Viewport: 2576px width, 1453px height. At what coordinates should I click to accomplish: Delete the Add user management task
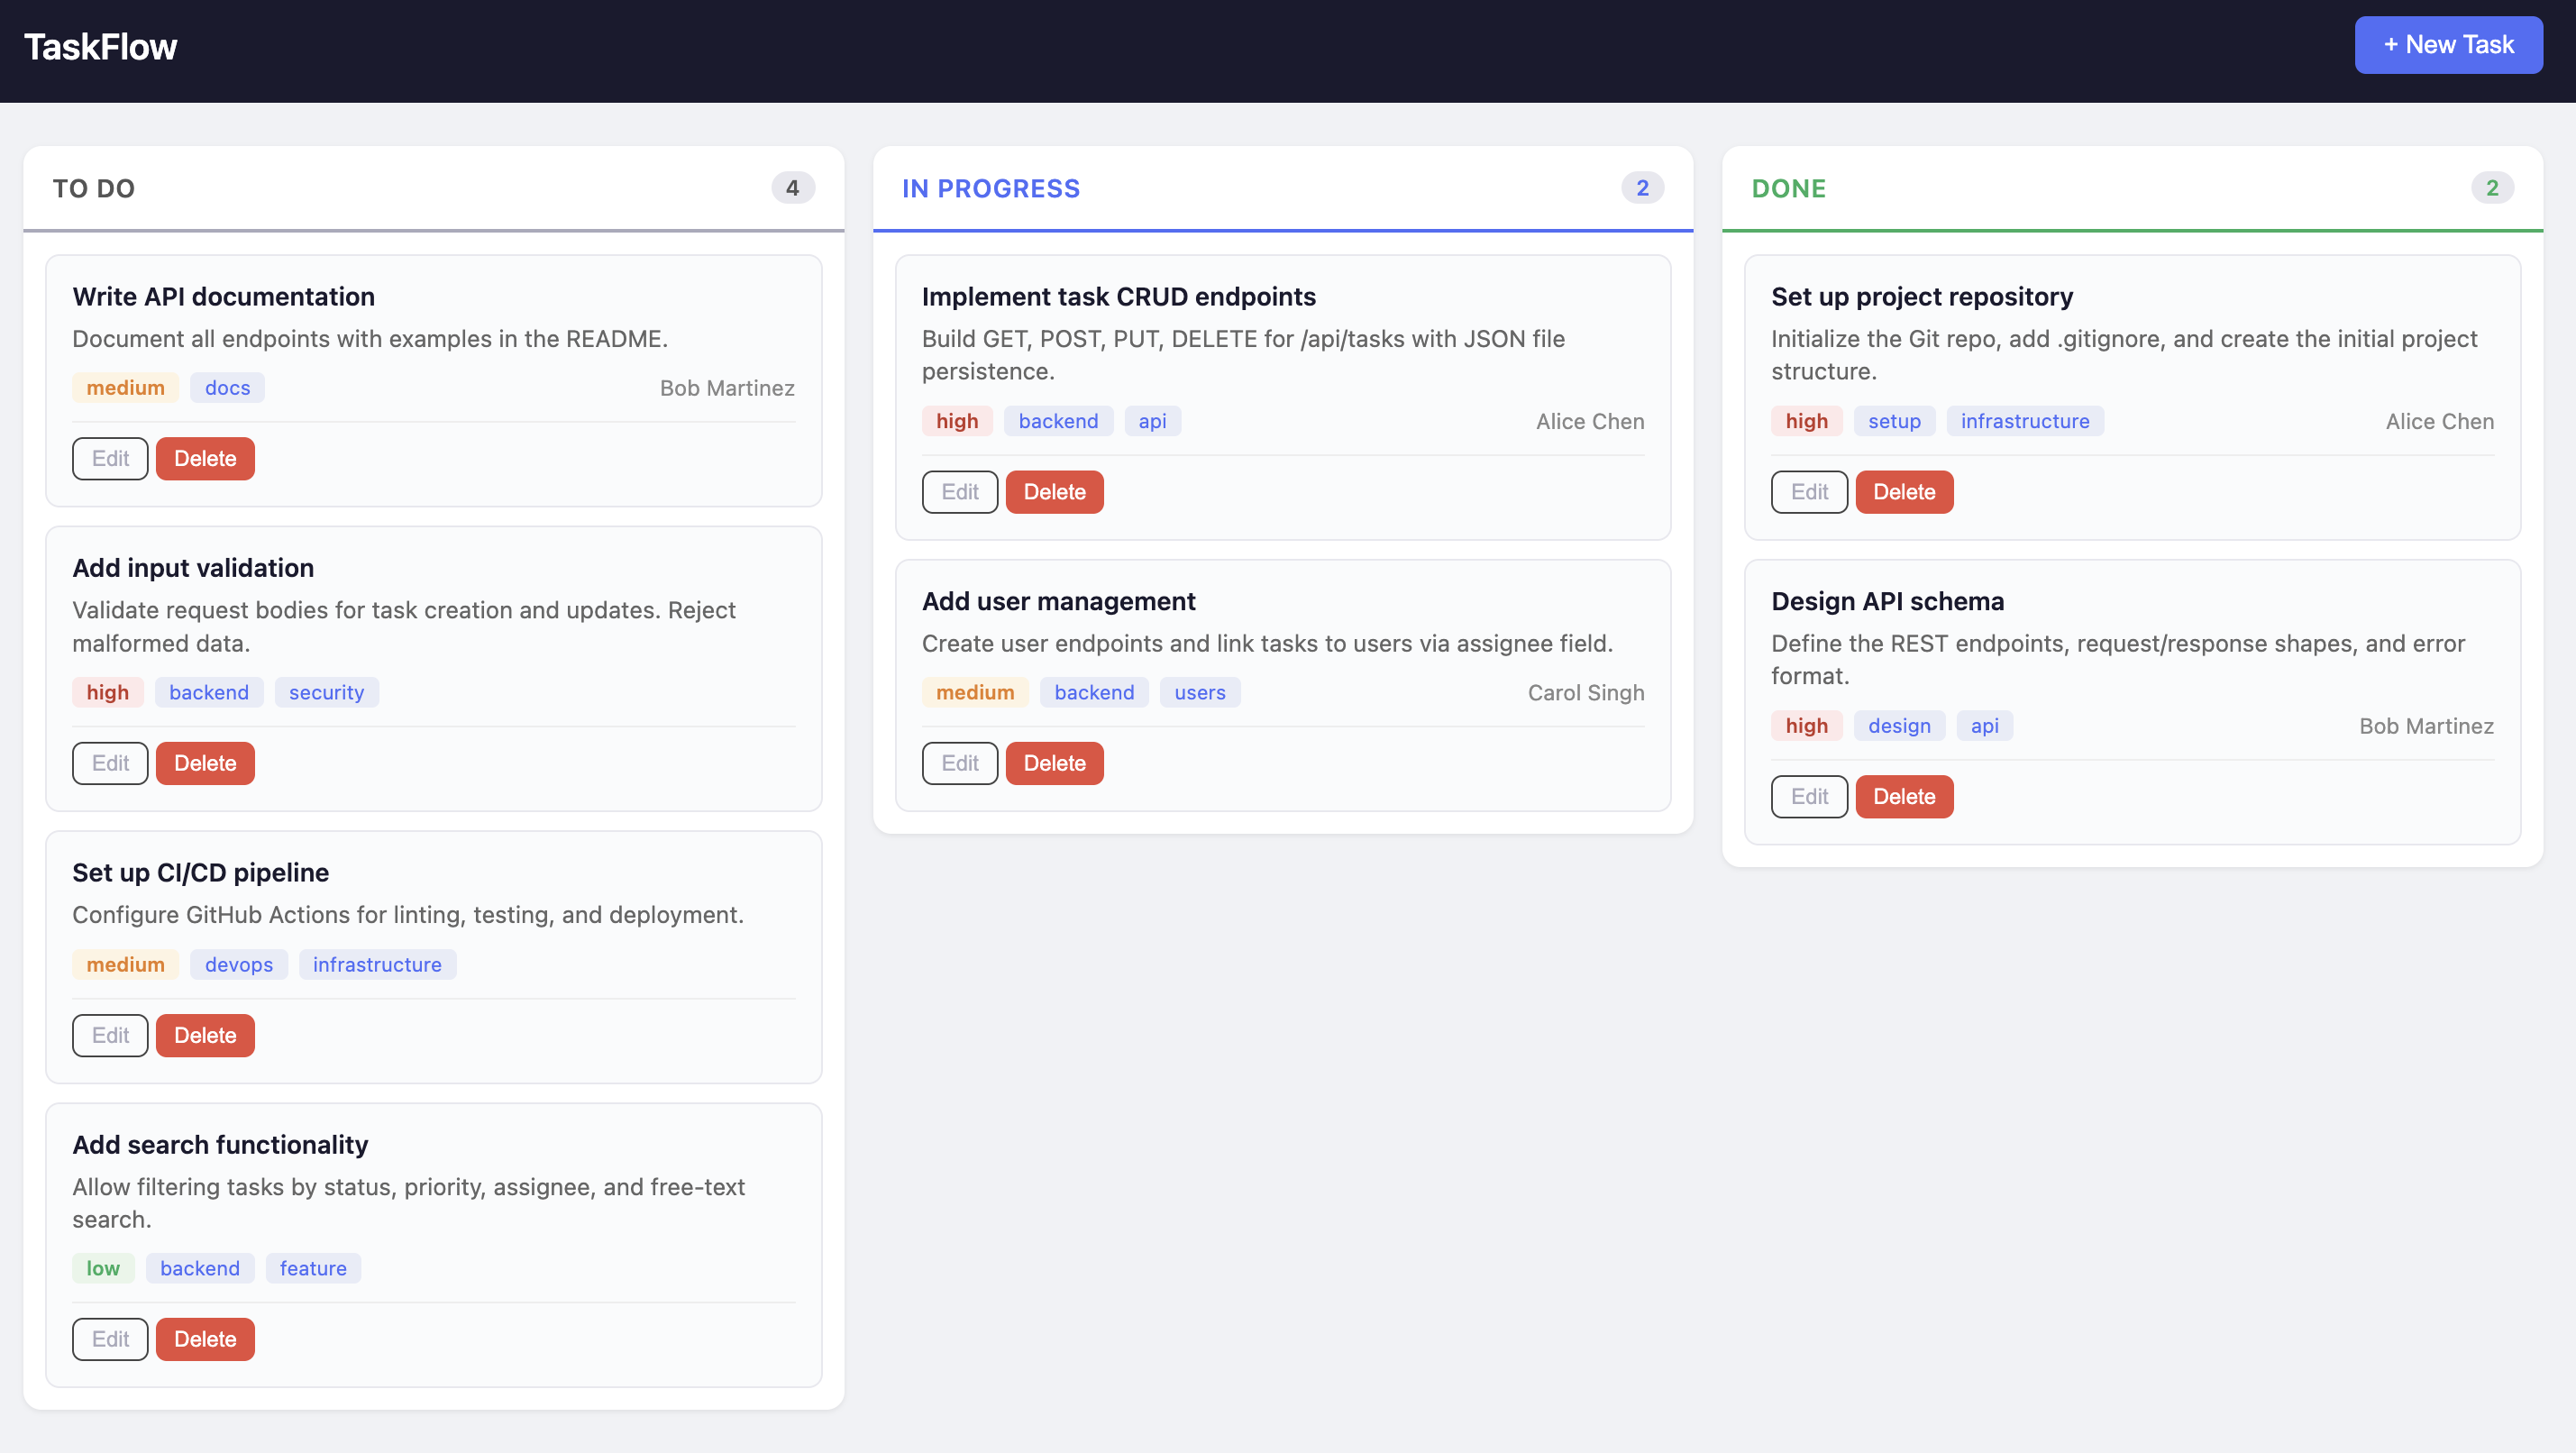point(1055,764)
